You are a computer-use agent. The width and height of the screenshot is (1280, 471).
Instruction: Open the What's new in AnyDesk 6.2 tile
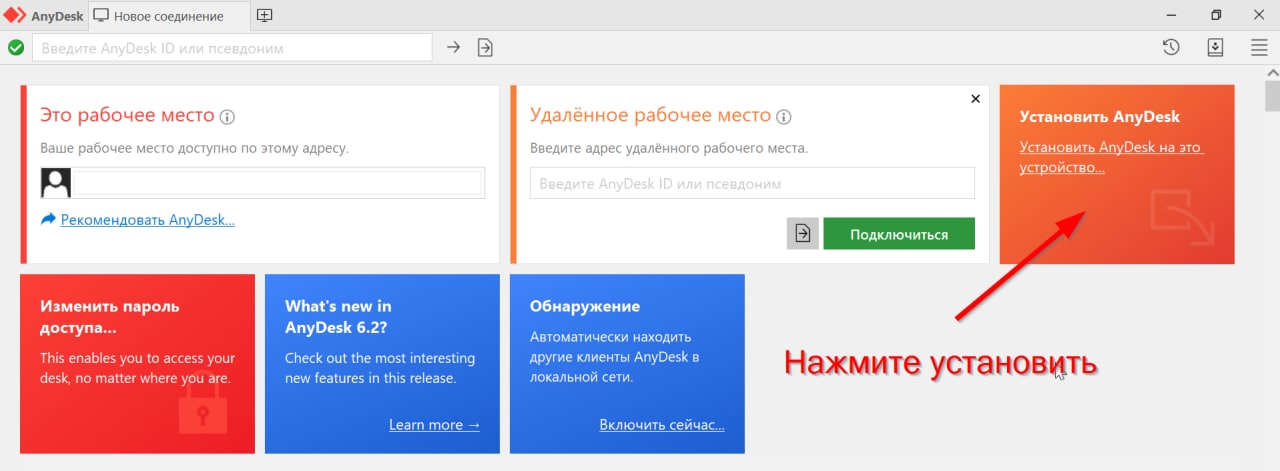[x=382, y=363]
